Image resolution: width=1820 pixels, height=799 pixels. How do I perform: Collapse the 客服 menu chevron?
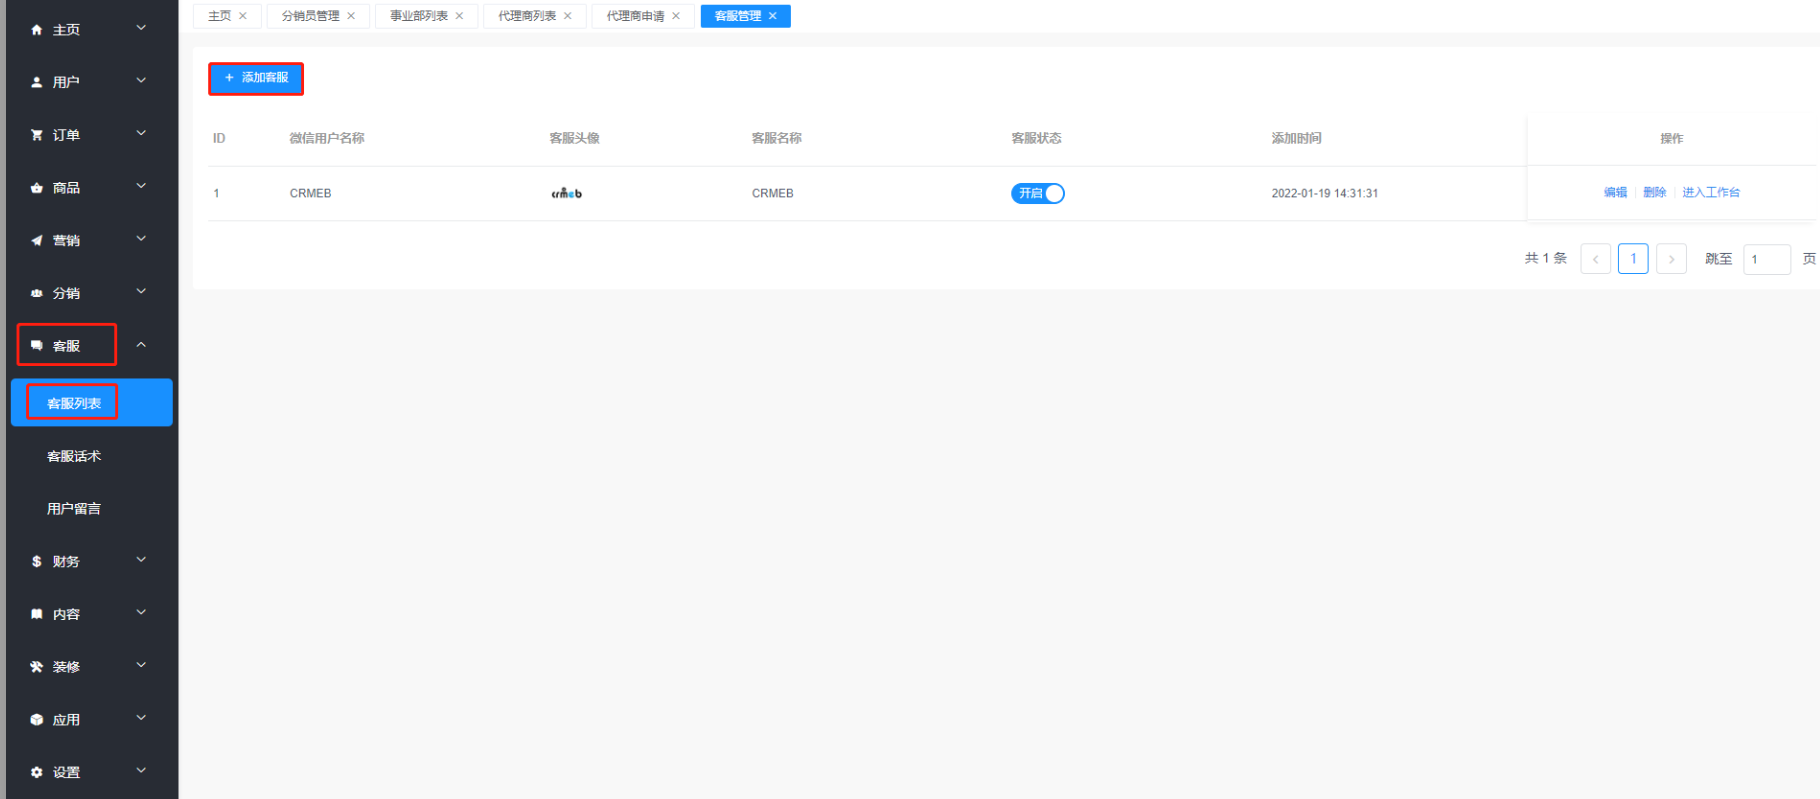click(141, 345)
